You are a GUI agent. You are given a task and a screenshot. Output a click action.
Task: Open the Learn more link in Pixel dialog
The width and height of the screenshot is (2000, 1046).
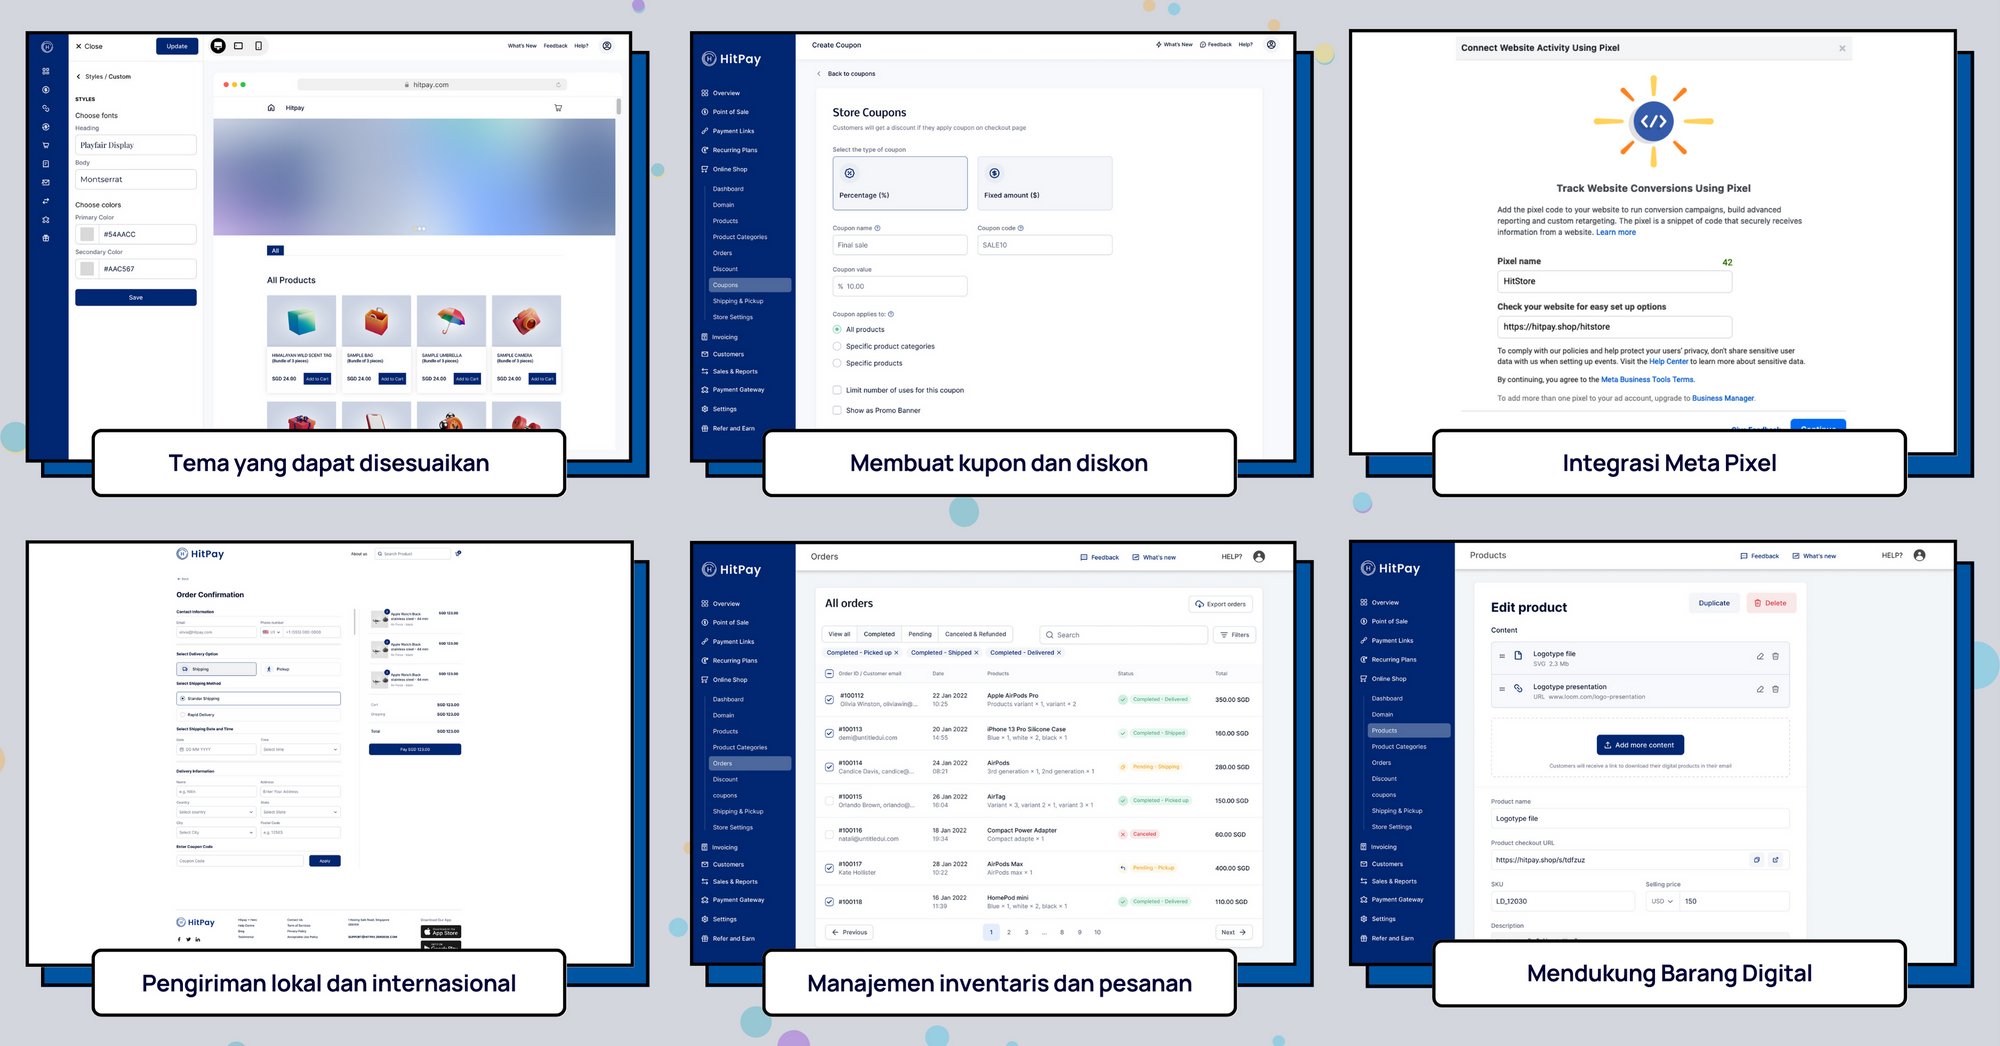coord(1616,233)
